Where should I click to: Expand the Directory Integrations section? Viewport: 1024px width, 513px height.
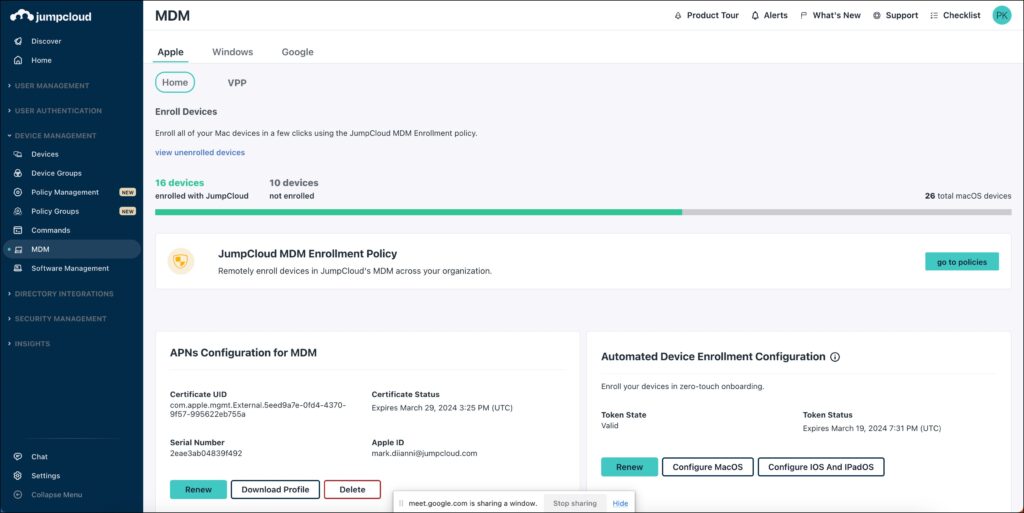point(64,294)
